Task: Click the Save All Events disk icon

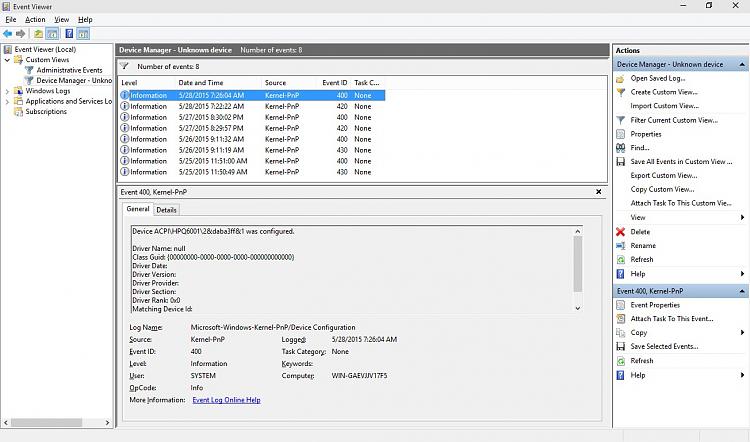Action: pyautogui.click(x=621, y=162)
